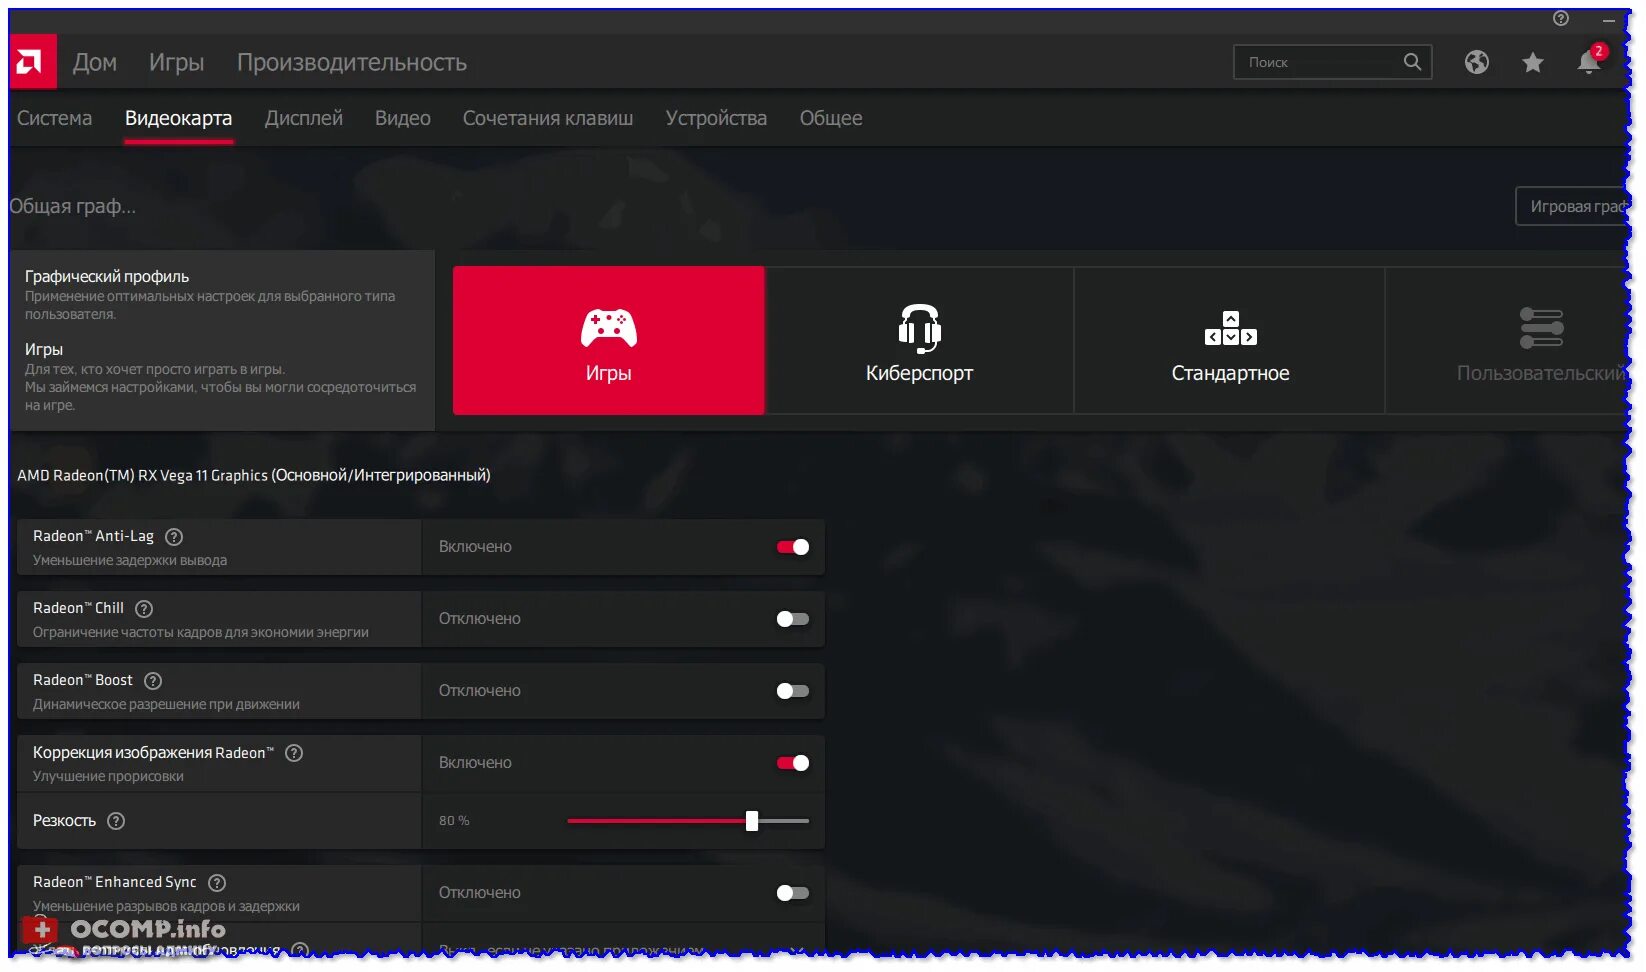Enable the Radeon Enhanced Sync toggle

tap(793, 893)
